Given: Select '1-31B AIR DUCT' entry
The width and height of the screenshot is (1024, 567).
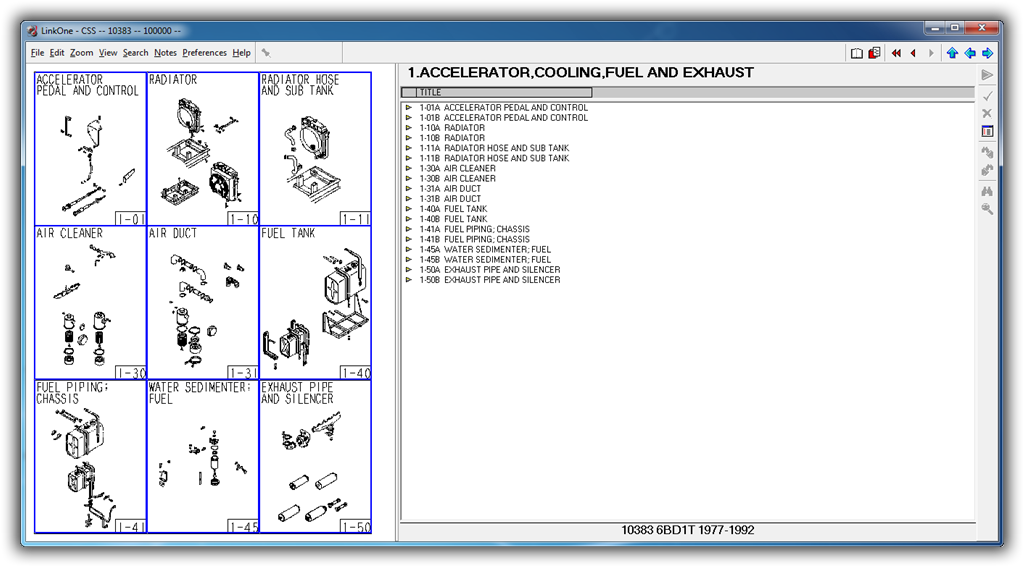Looking at the screenshot, I should (450, 199).
